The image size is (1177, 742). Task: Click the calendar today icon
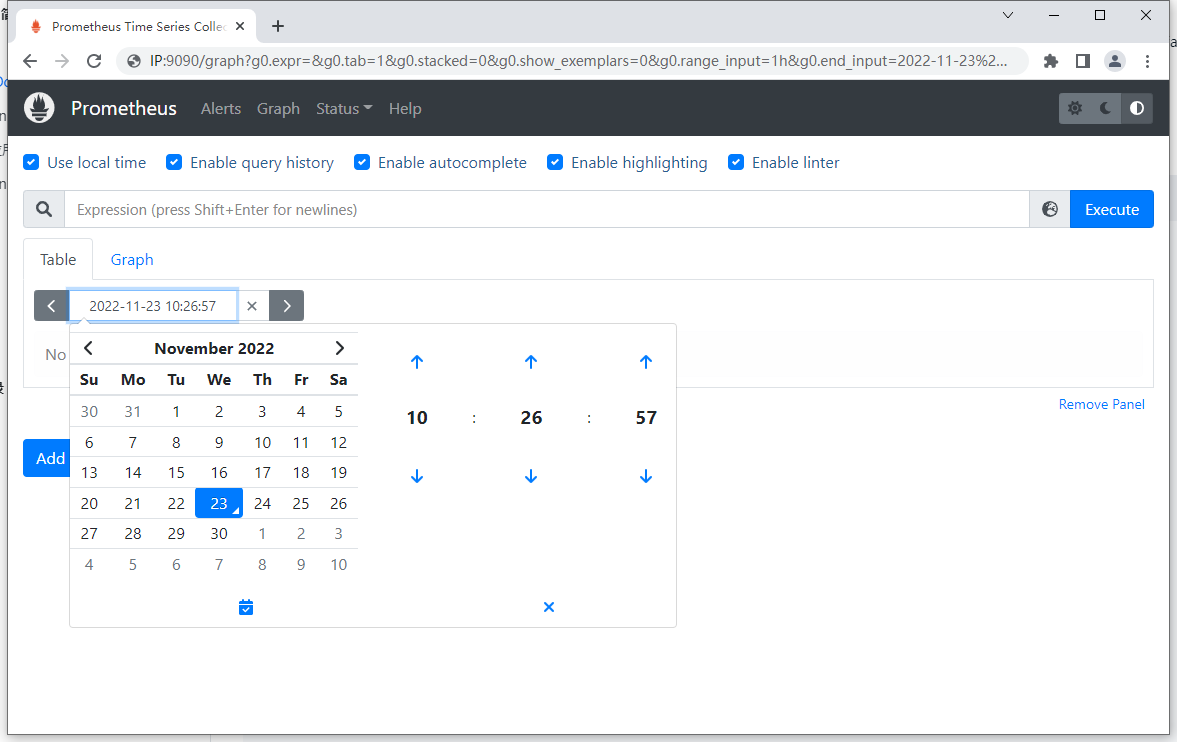pyautogui.click(x=245, y=607)
